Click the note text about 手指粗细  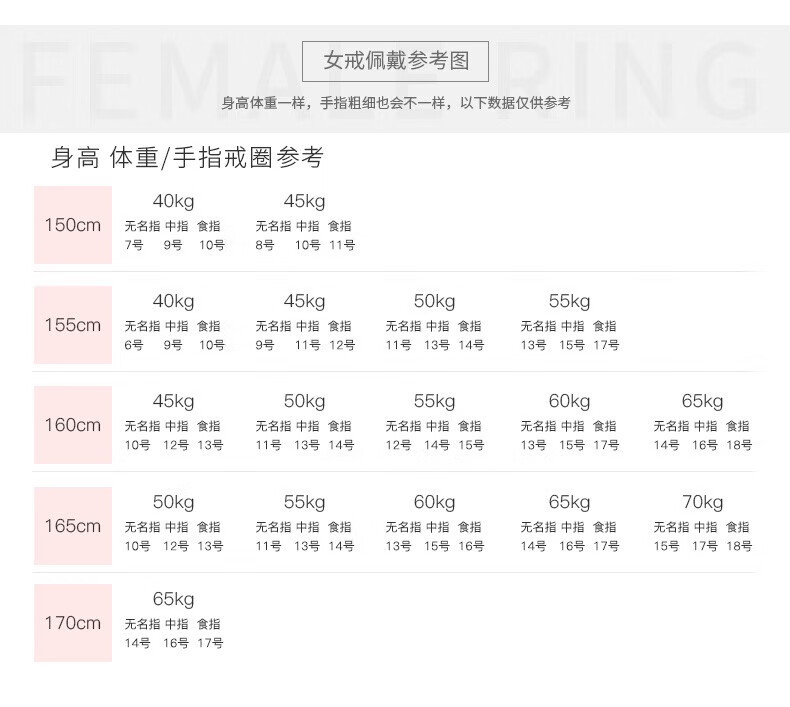(396, 103)
